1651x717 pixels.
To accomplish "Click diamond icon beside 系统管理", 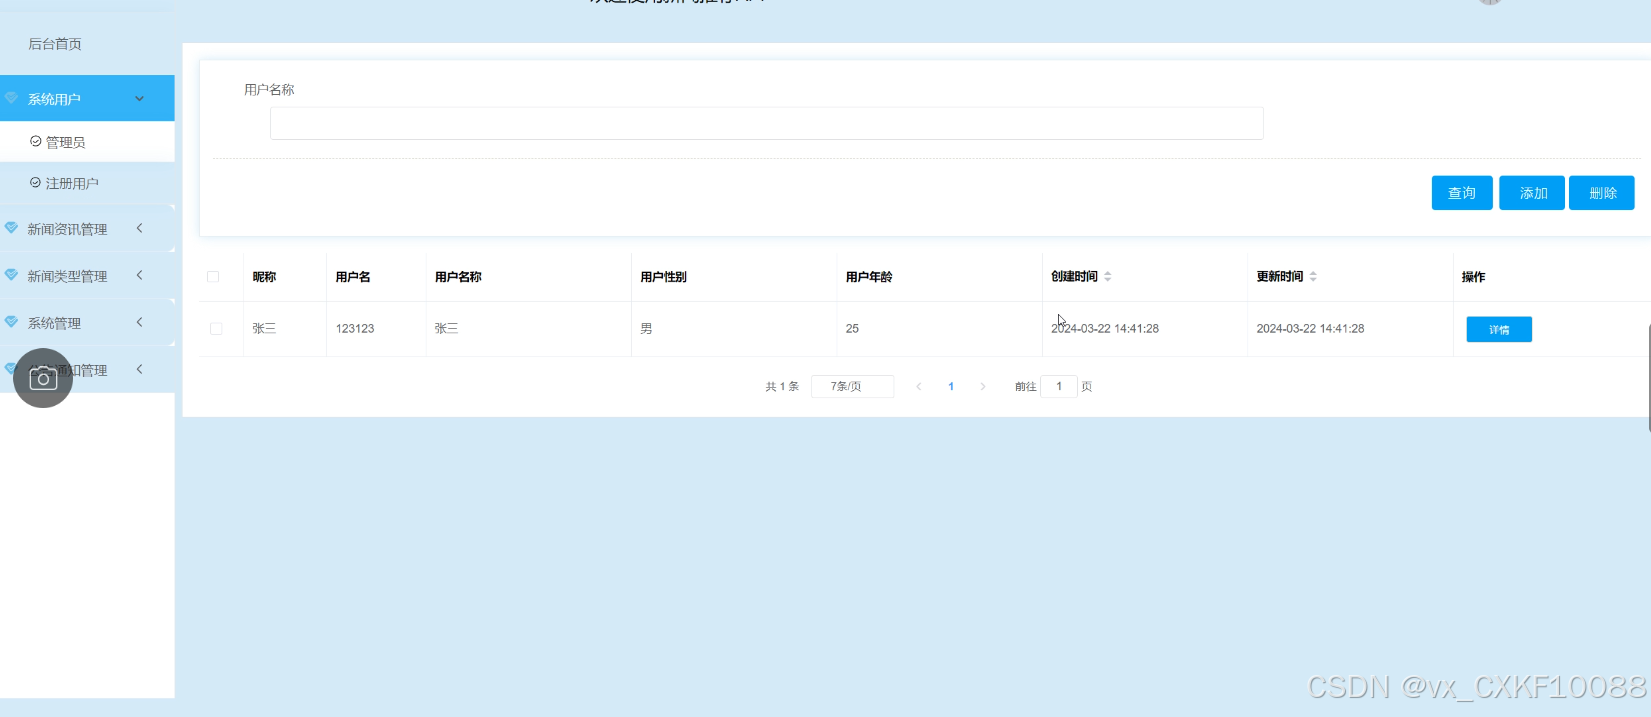I will pos(11,322).
